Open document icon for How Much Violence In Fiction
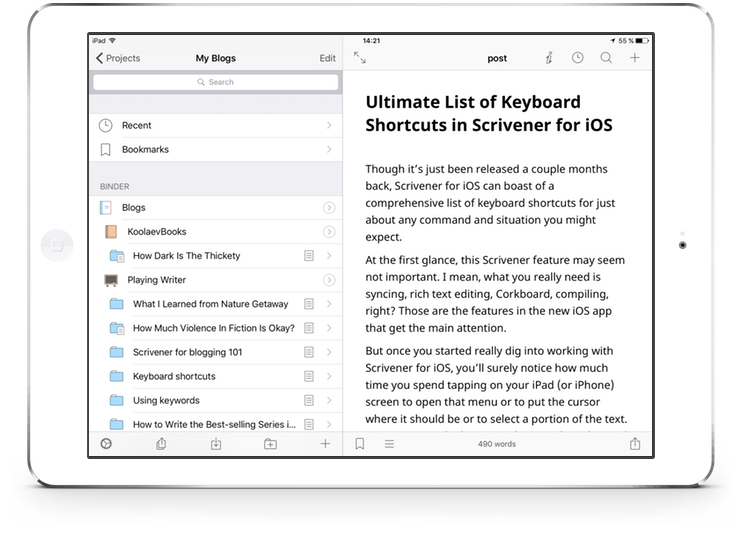742x540 pixels. tap(309, 328)
